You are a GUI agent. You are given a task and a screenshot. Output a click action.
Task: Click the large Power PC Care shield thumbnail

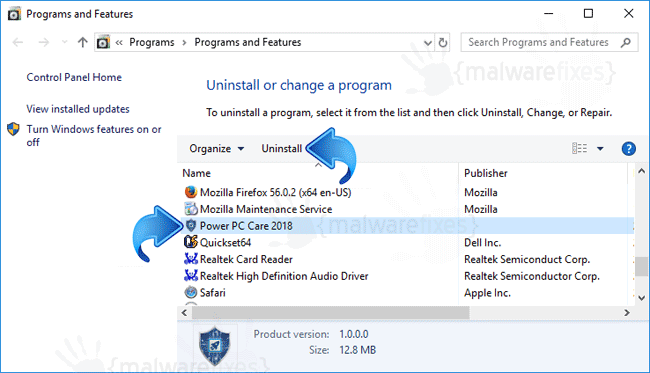(x=214, y=345)
